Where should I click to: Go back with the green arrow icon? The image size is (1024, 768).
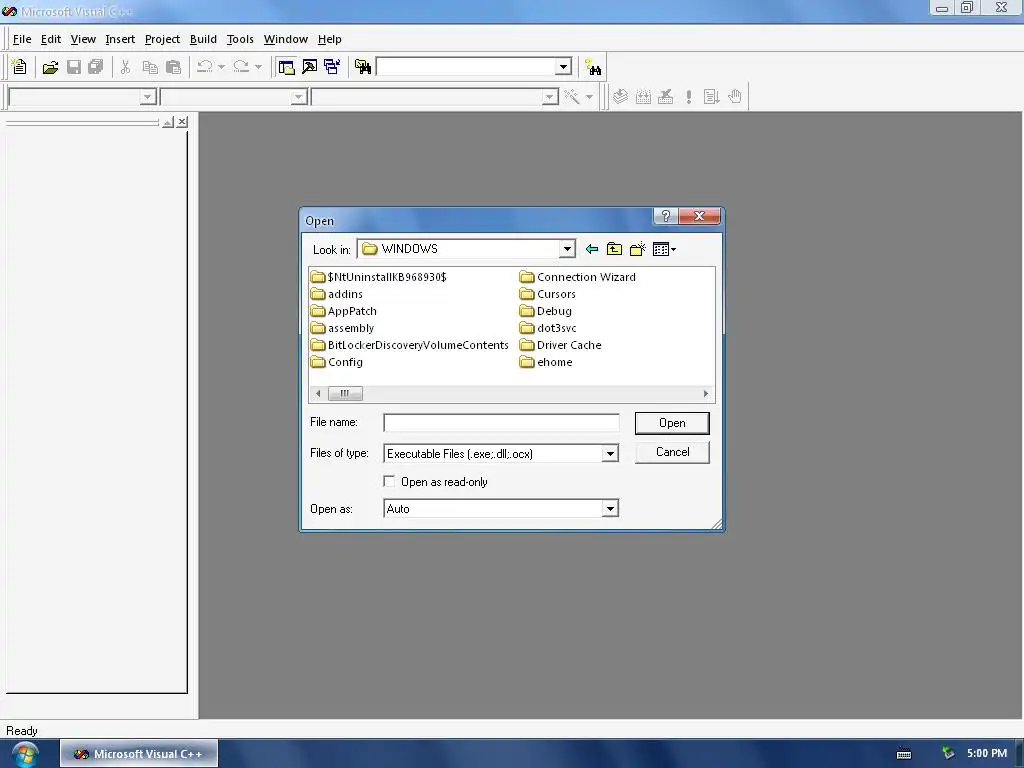(x=592, y=249)
